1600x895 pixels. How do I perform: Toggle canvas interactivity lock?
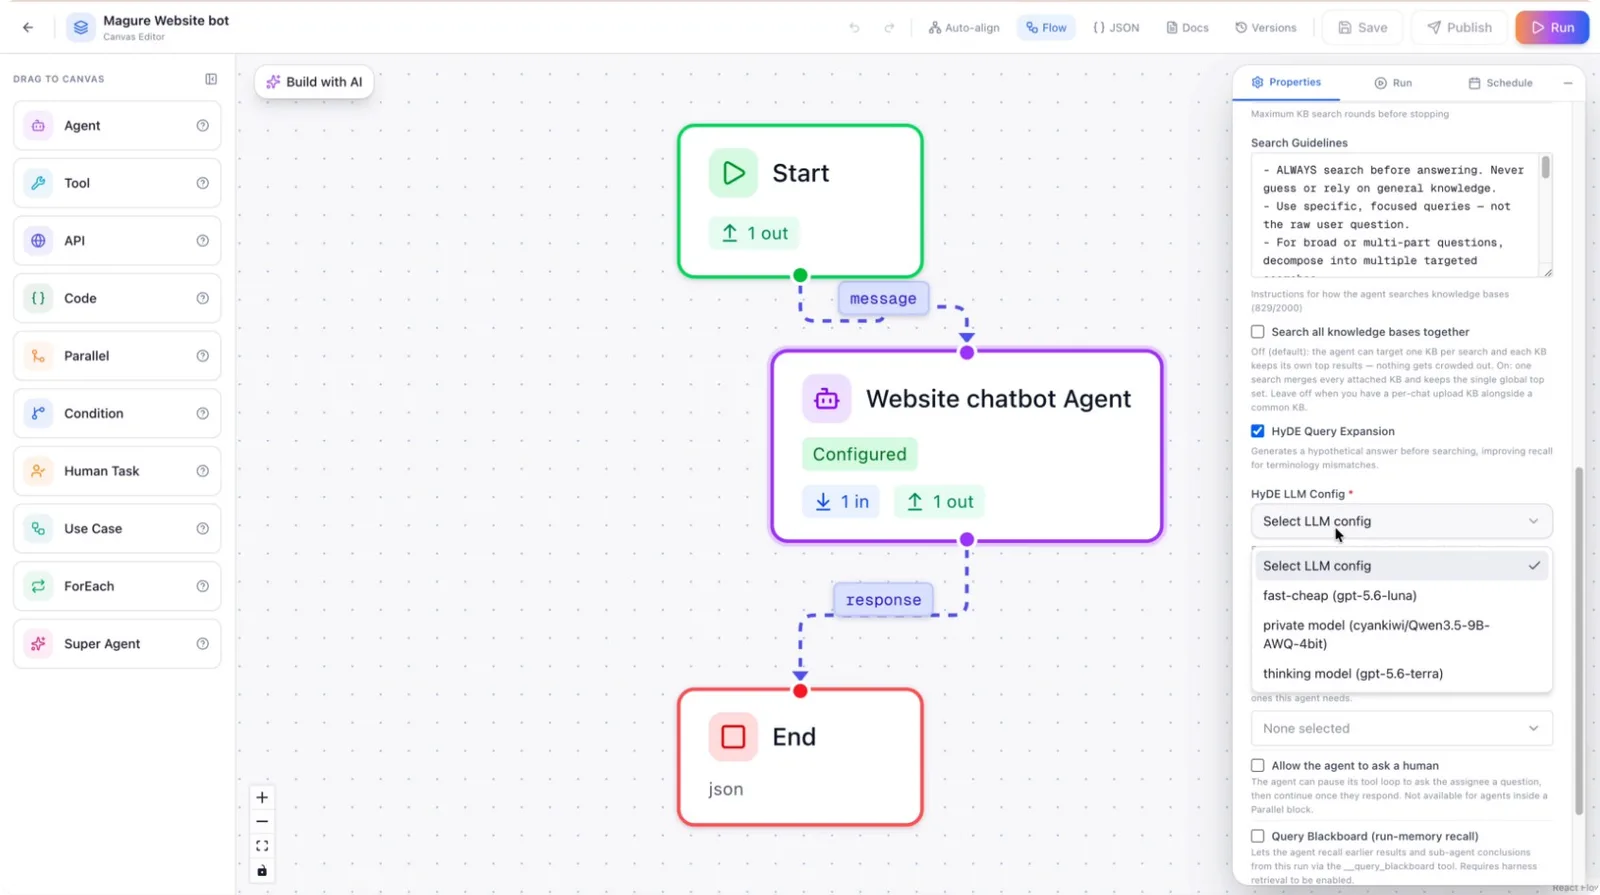[x=262, y=871]
